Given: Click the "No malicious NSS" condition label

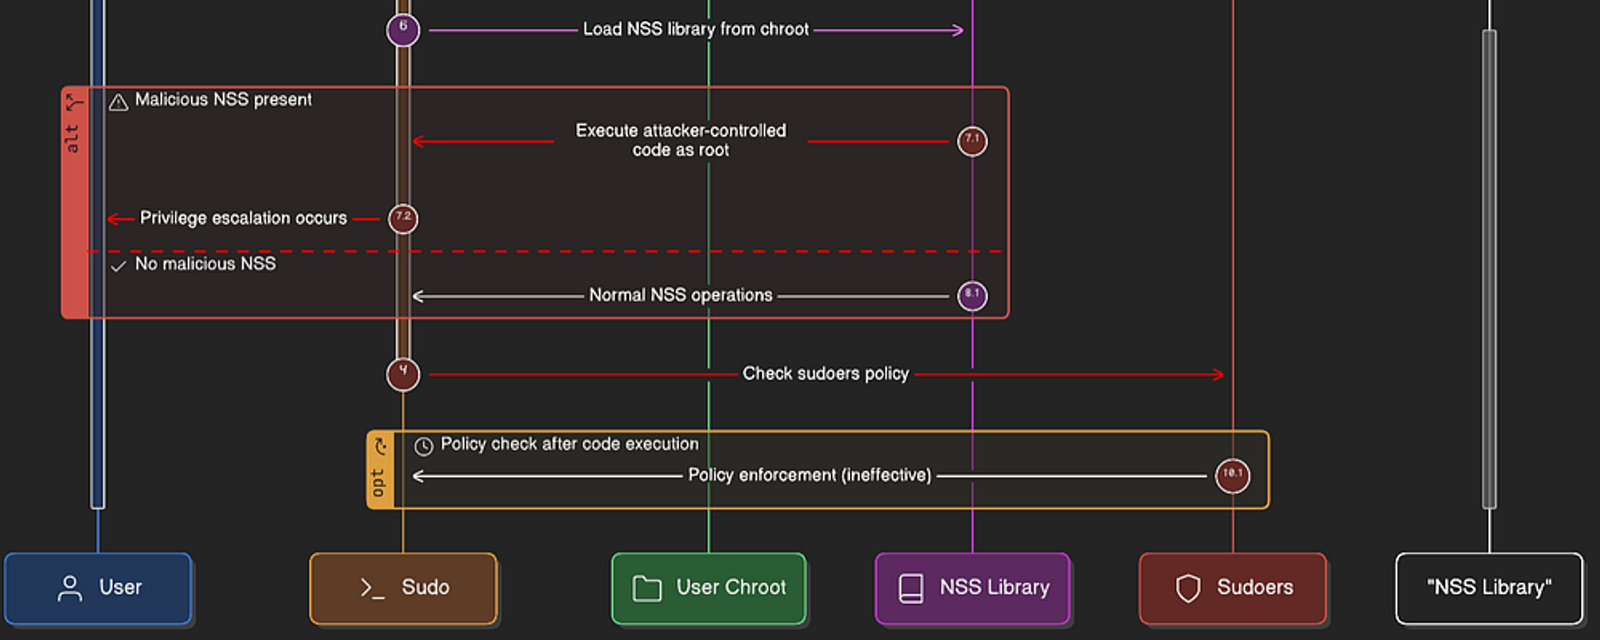Looking at the screenshot, I should pyautogui.click(x=205, y=264).
